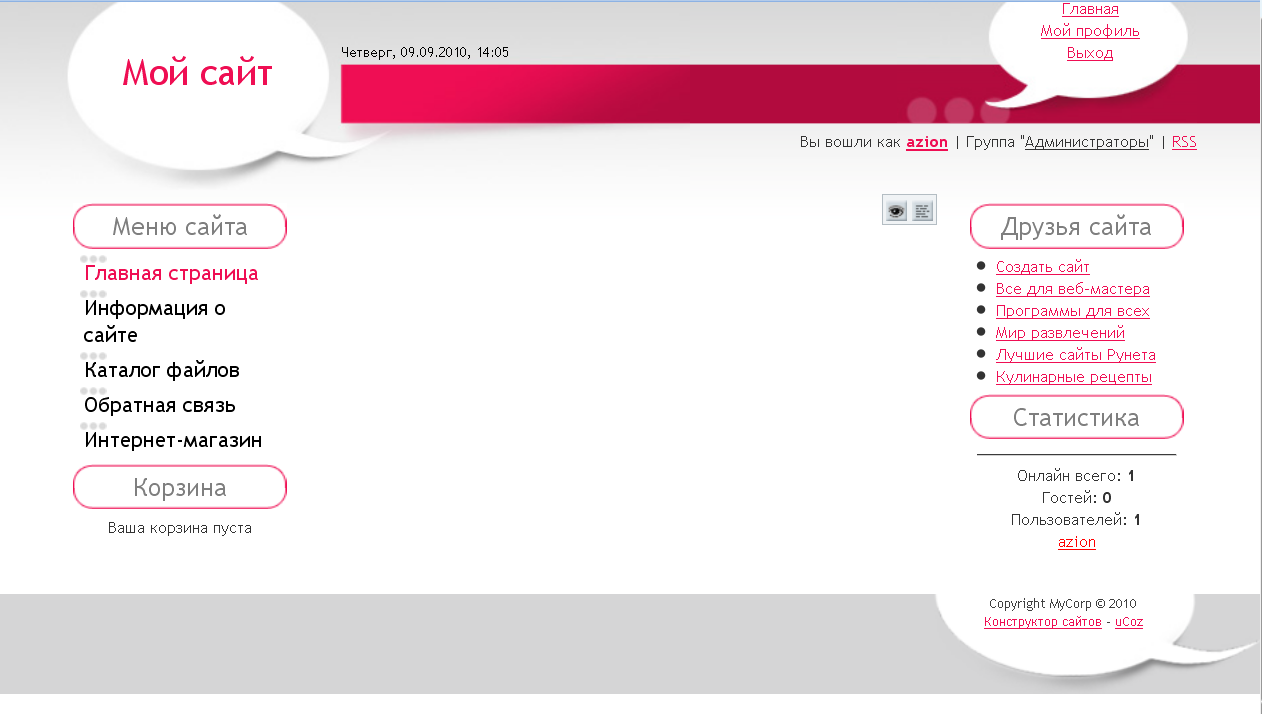The width and height of the screenshot is (1262, 714).
Task: Click the Мой сайт site title
Action: [x=197, y=73]
